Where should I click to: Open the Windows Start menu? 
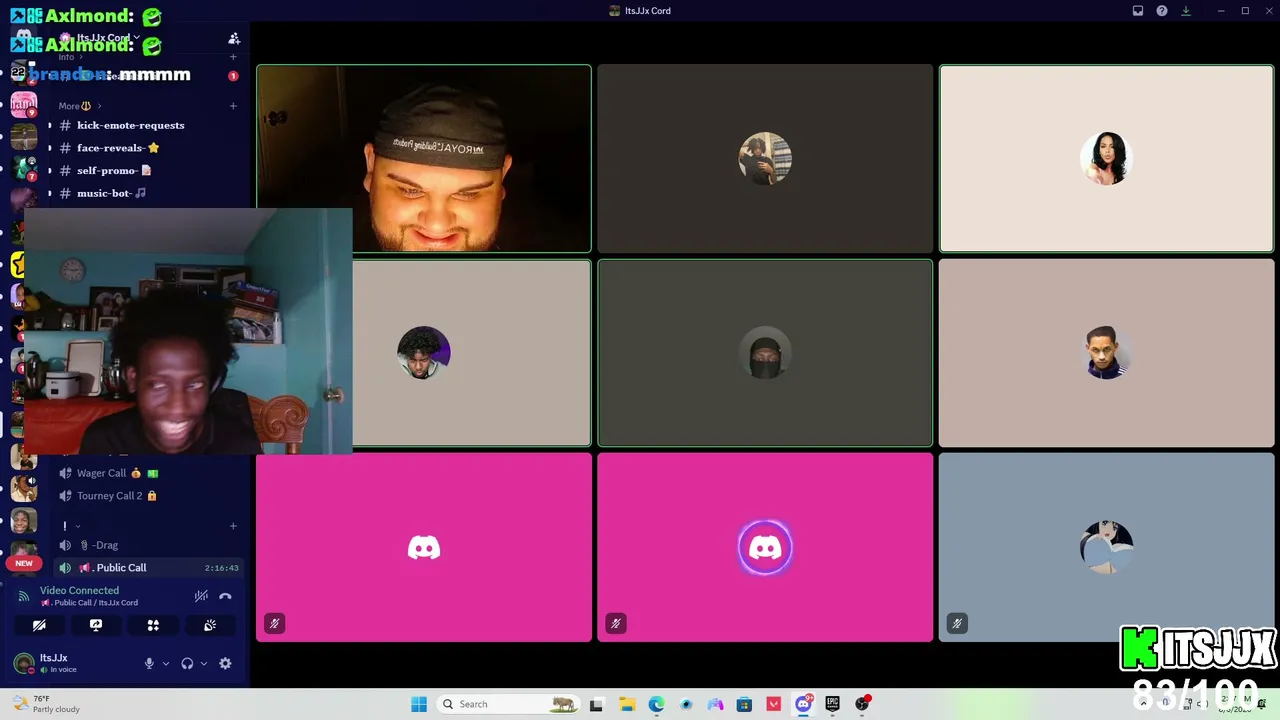pos(419,704)
